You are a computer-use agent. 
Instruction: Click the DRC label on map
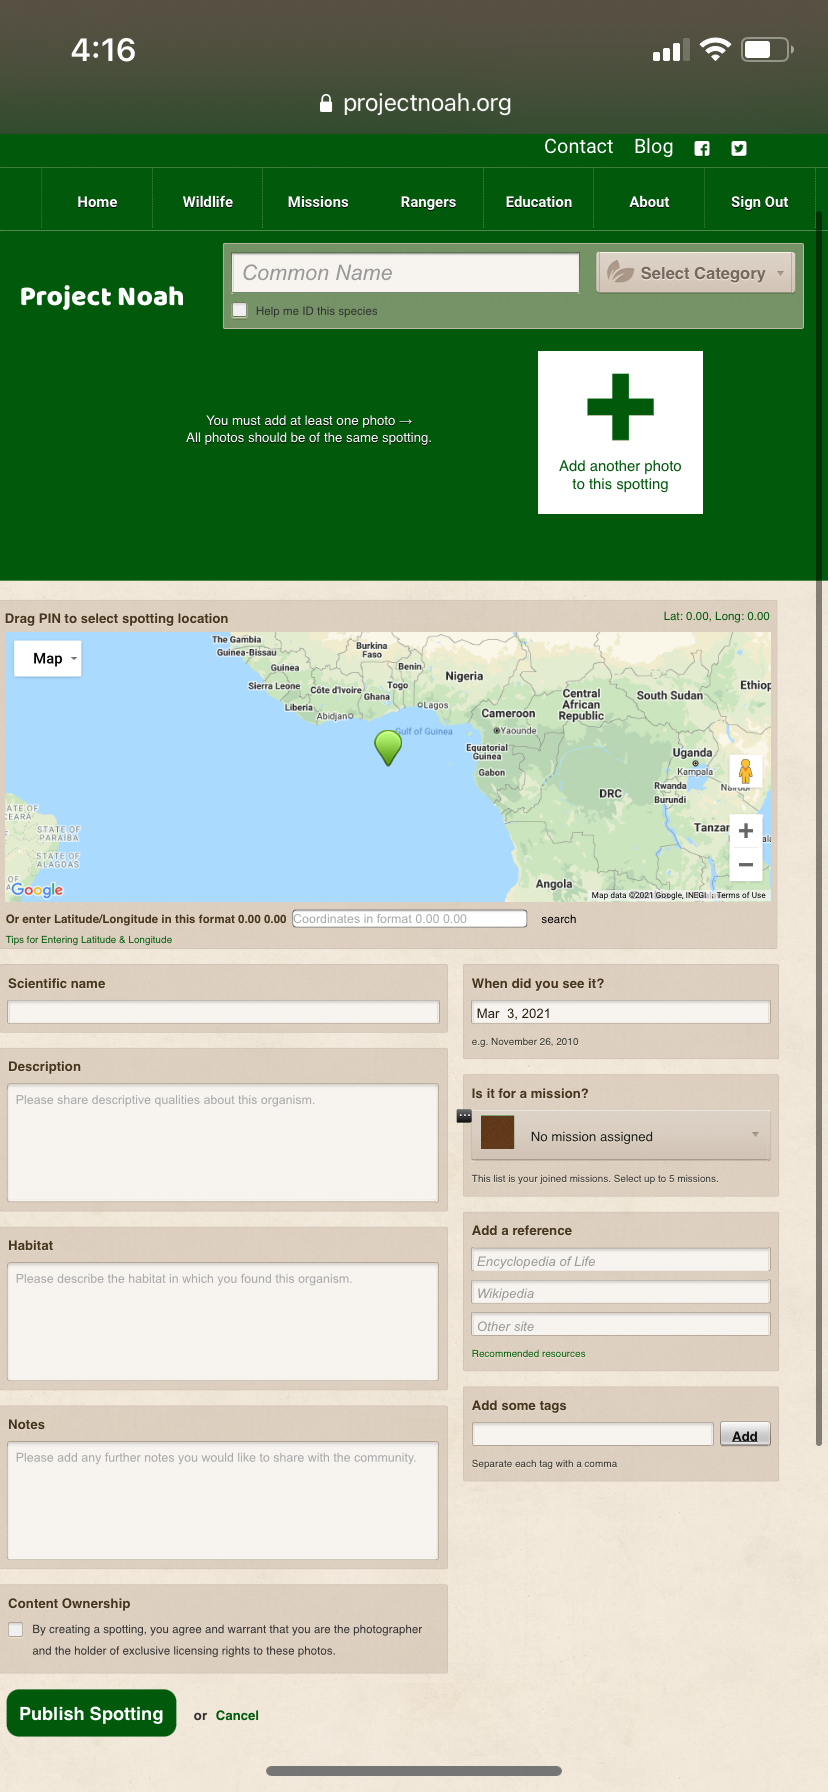pyautogui.click(x=610, y=793)
